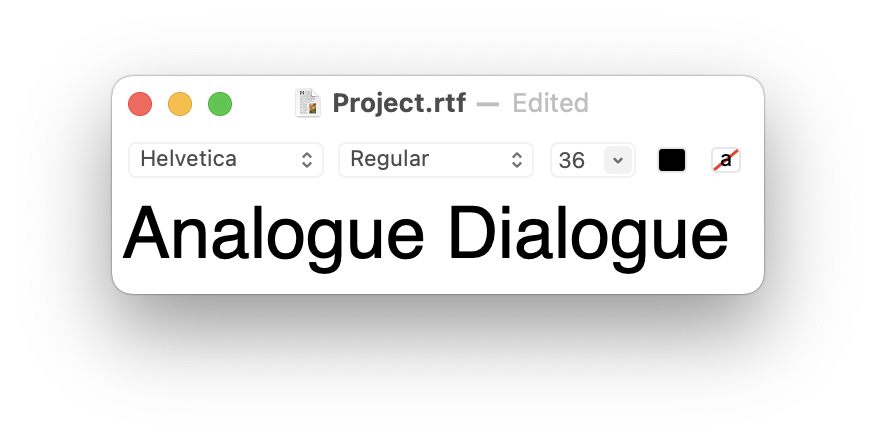The width and height of the screenshot is (876, 442).
Task: Open the text background color button
Action: [x=726, y=160]
